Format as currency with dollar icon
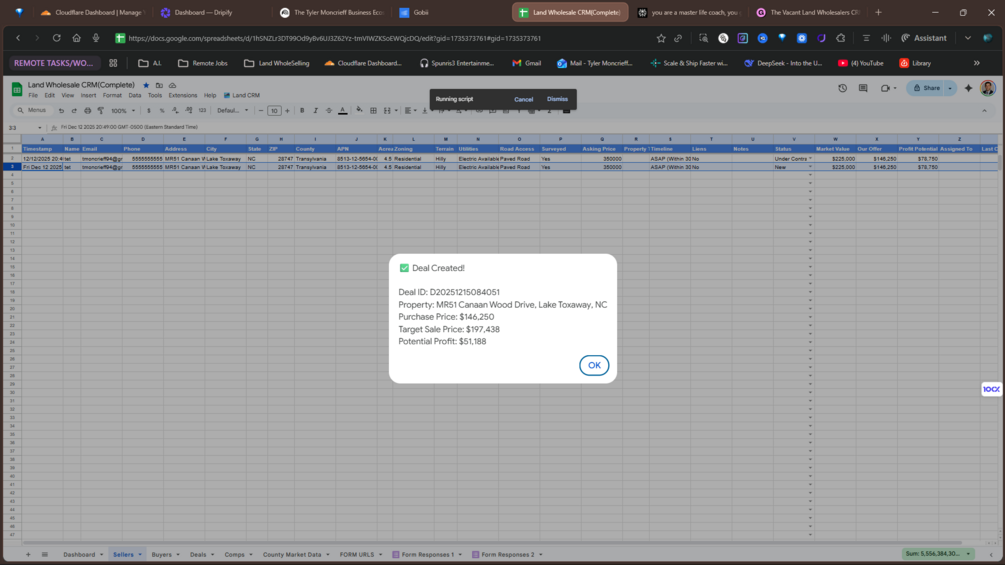The height and width of the screenshot is (565, 1005). tap(149, 111)
